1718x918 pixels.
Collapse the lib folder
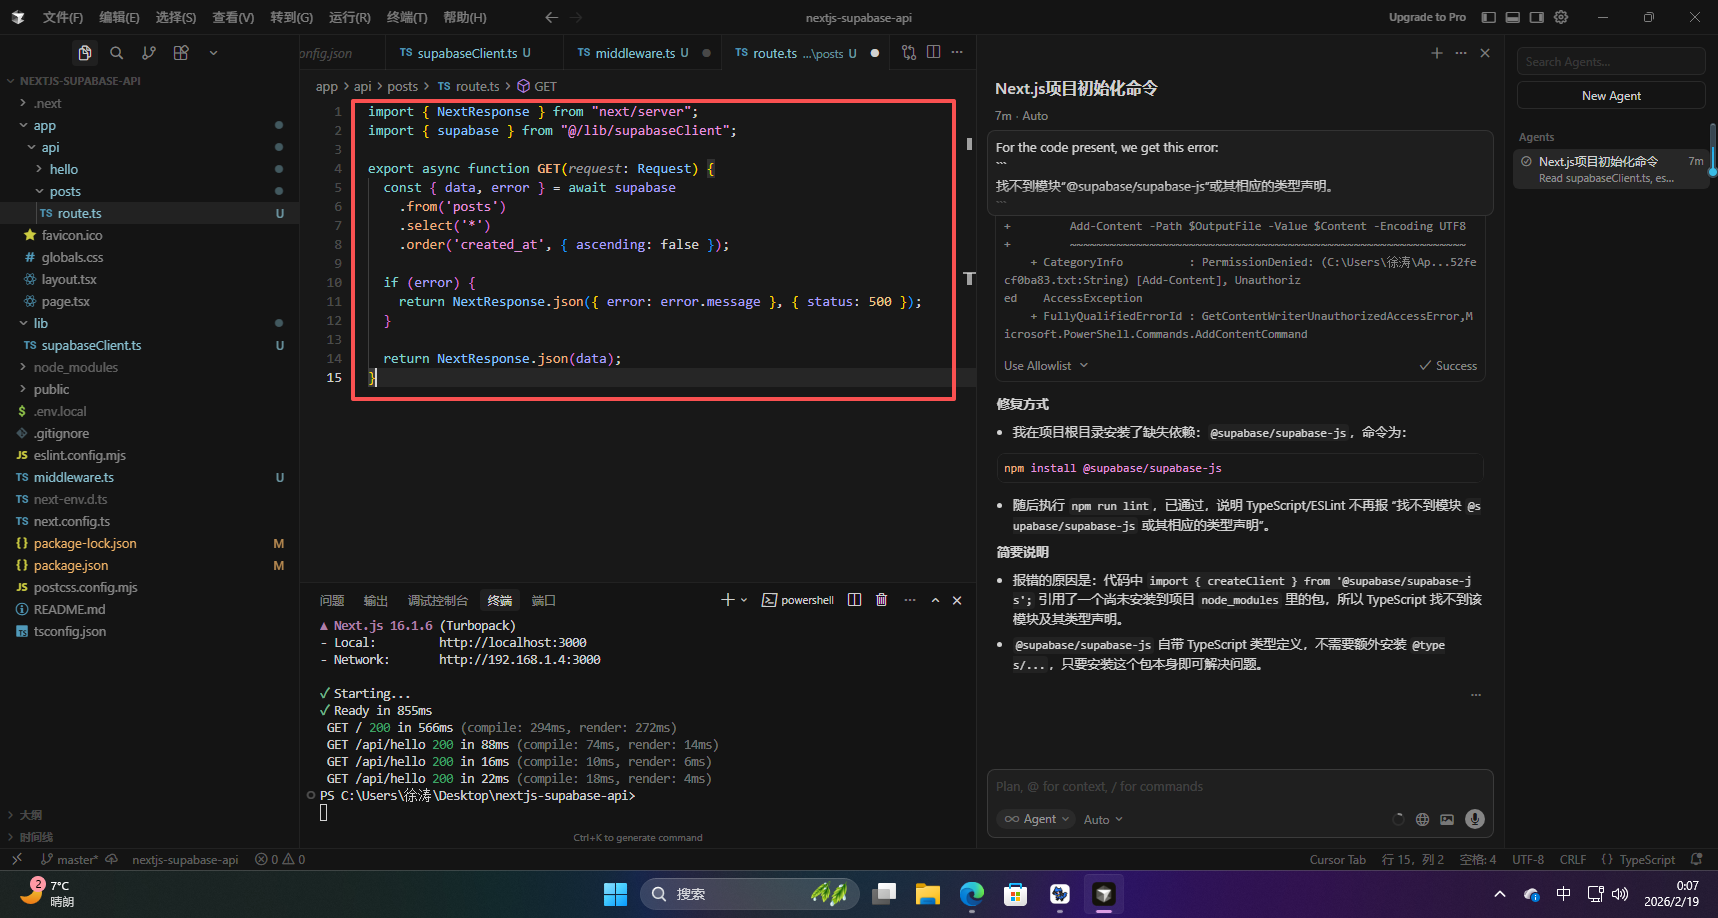[23, 323]
